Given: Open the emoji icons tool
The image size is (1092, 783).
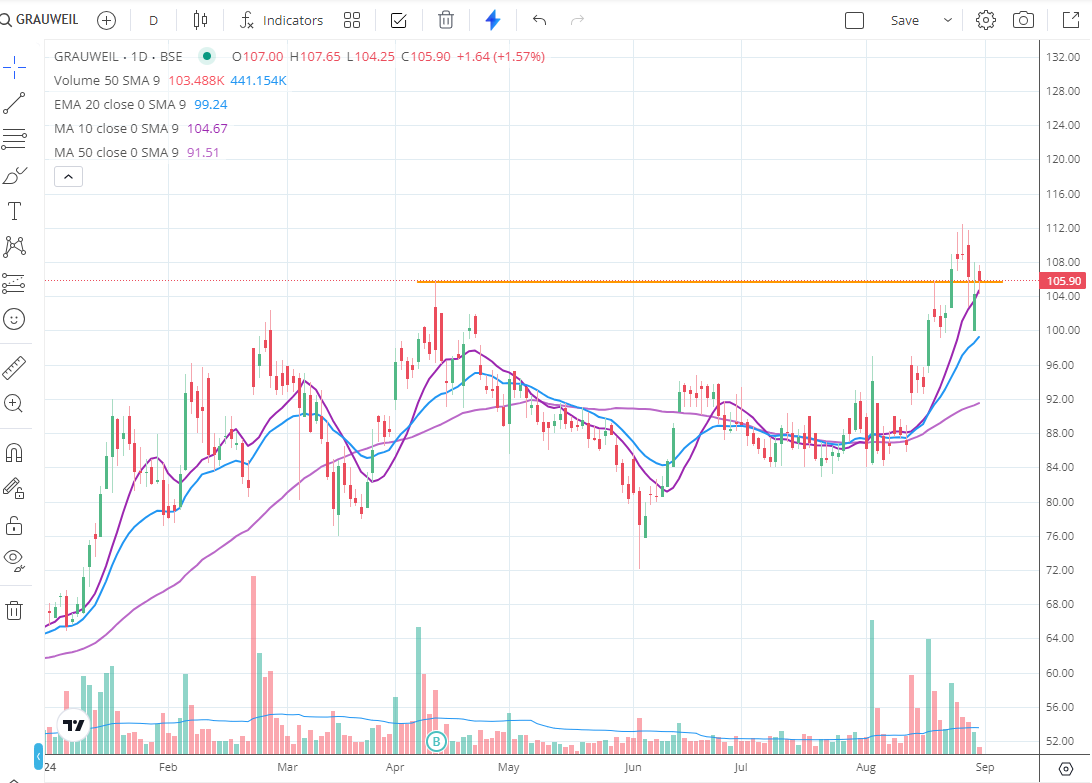Looking at the screenshot, I should point(14,319).
